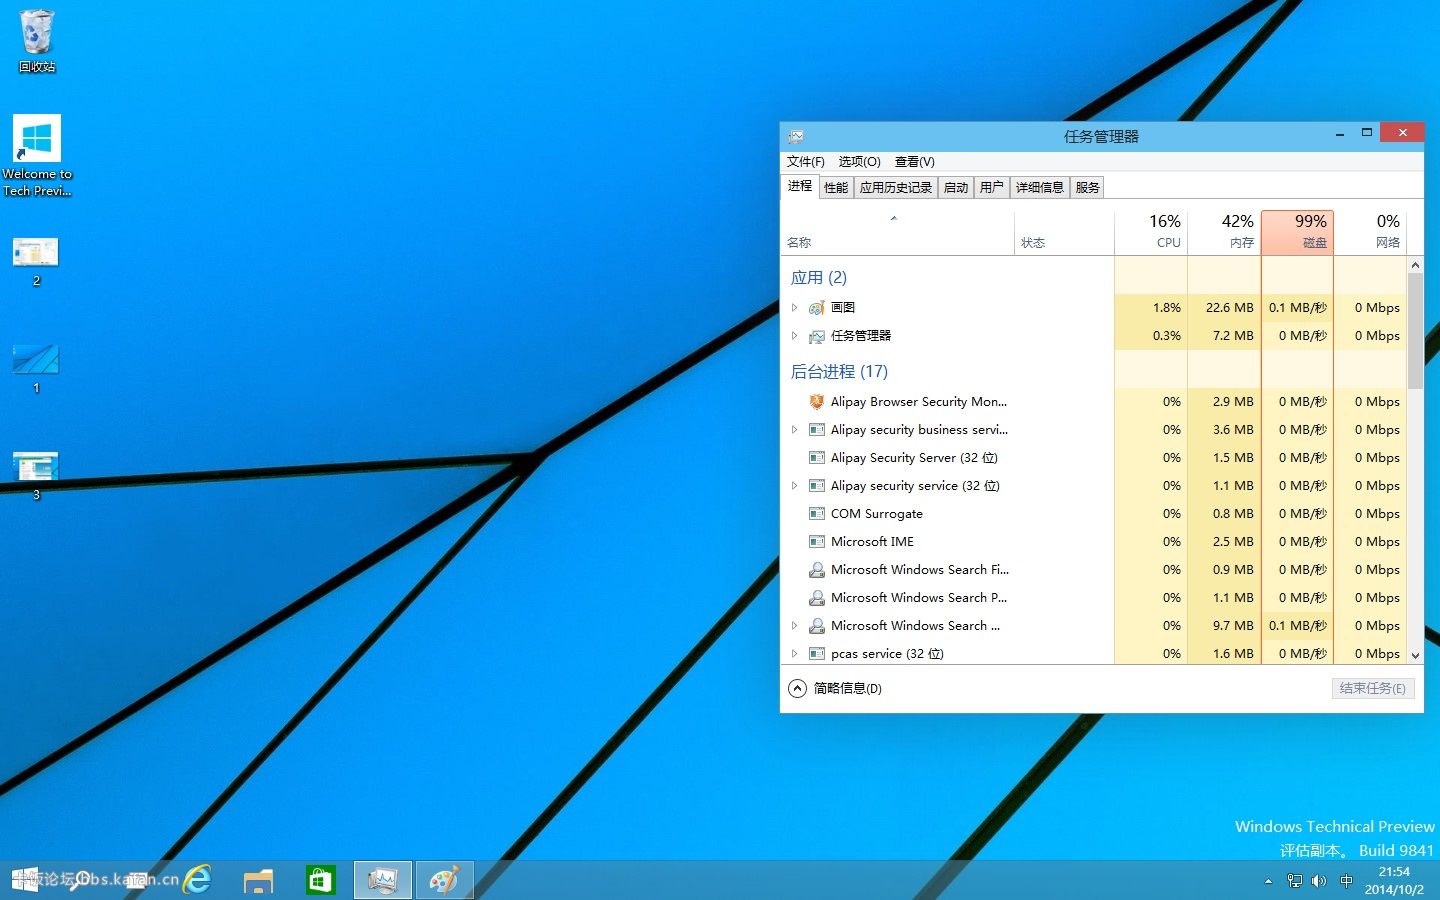This screenshot has height=900, width=1440.
Task: Switch to the 应用历史记录 tab
Action: (x=895, y=187)
